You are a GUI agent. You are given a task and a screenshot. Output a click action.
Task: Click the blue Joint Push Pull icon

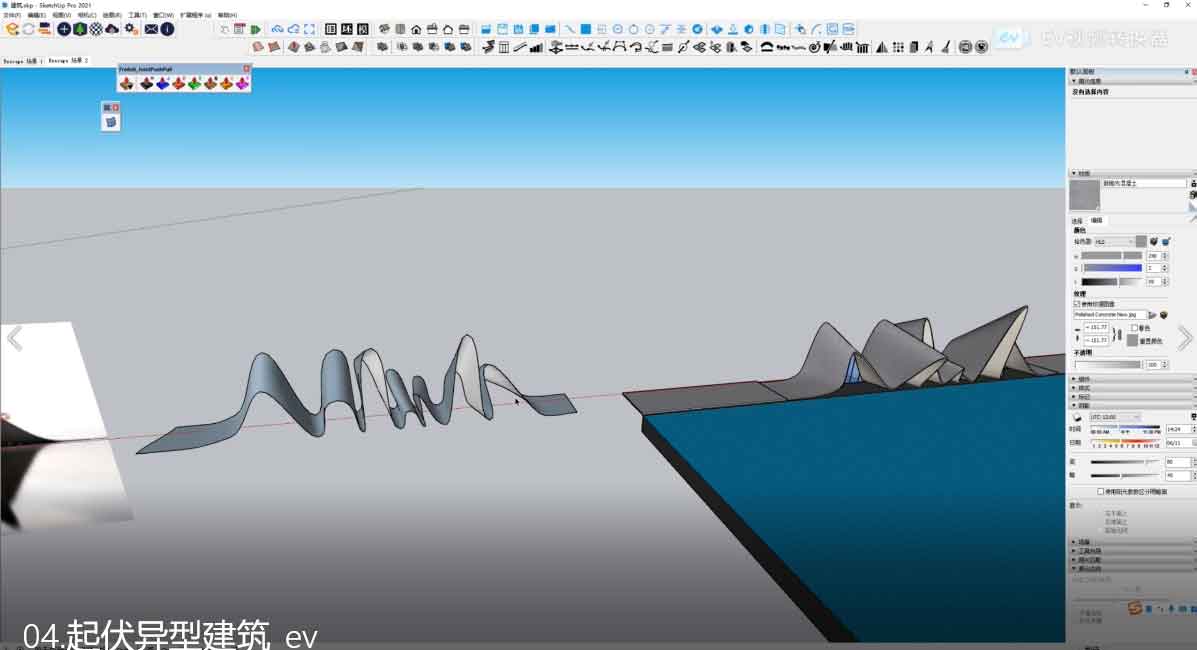(x=162, y=84)
